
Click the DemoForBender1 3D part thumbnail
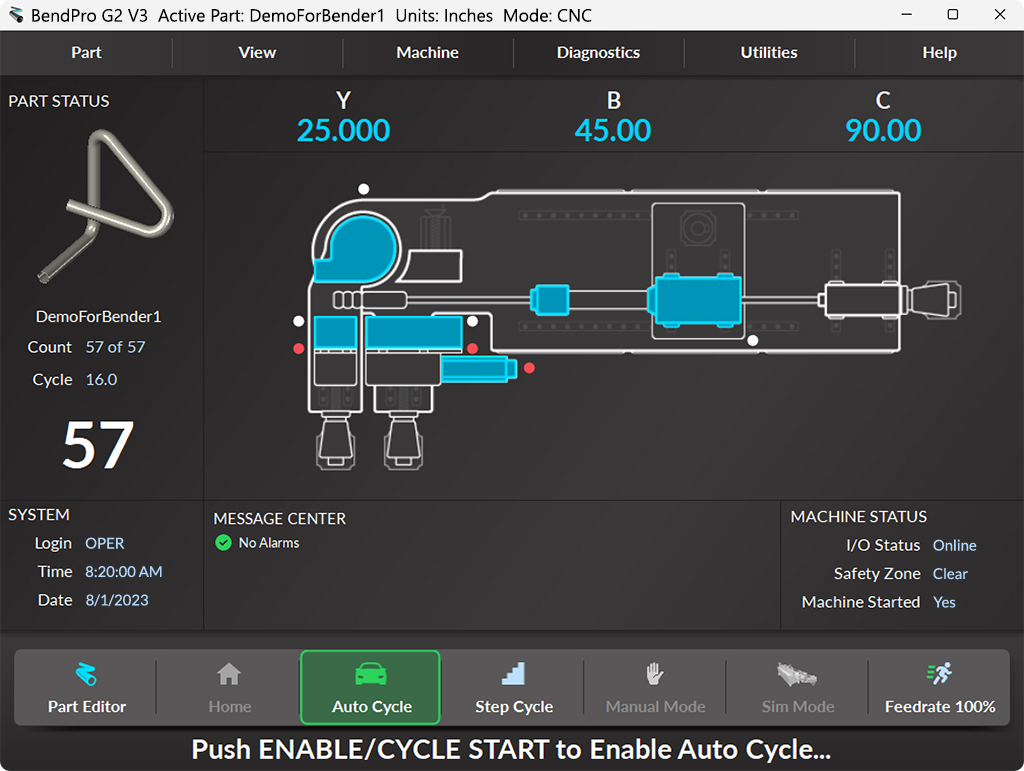click(104, 206)
